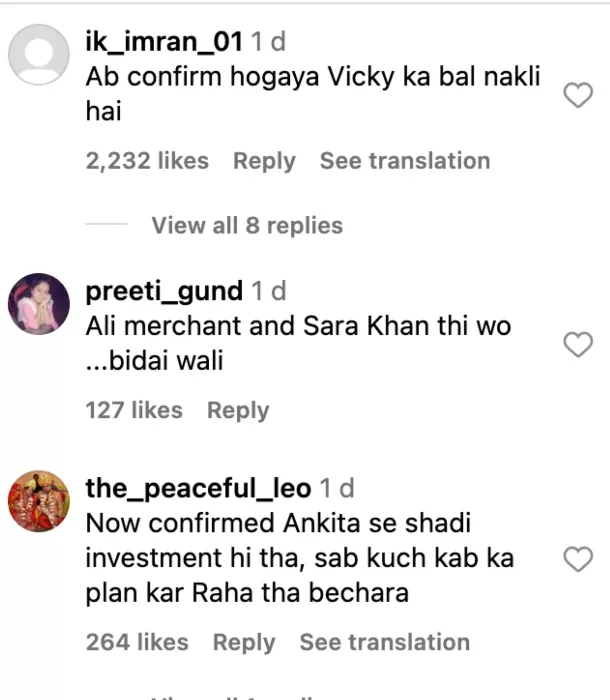610x700 pixels.
Task: Open ik_imran_01 username link
Action: point(164,42)
